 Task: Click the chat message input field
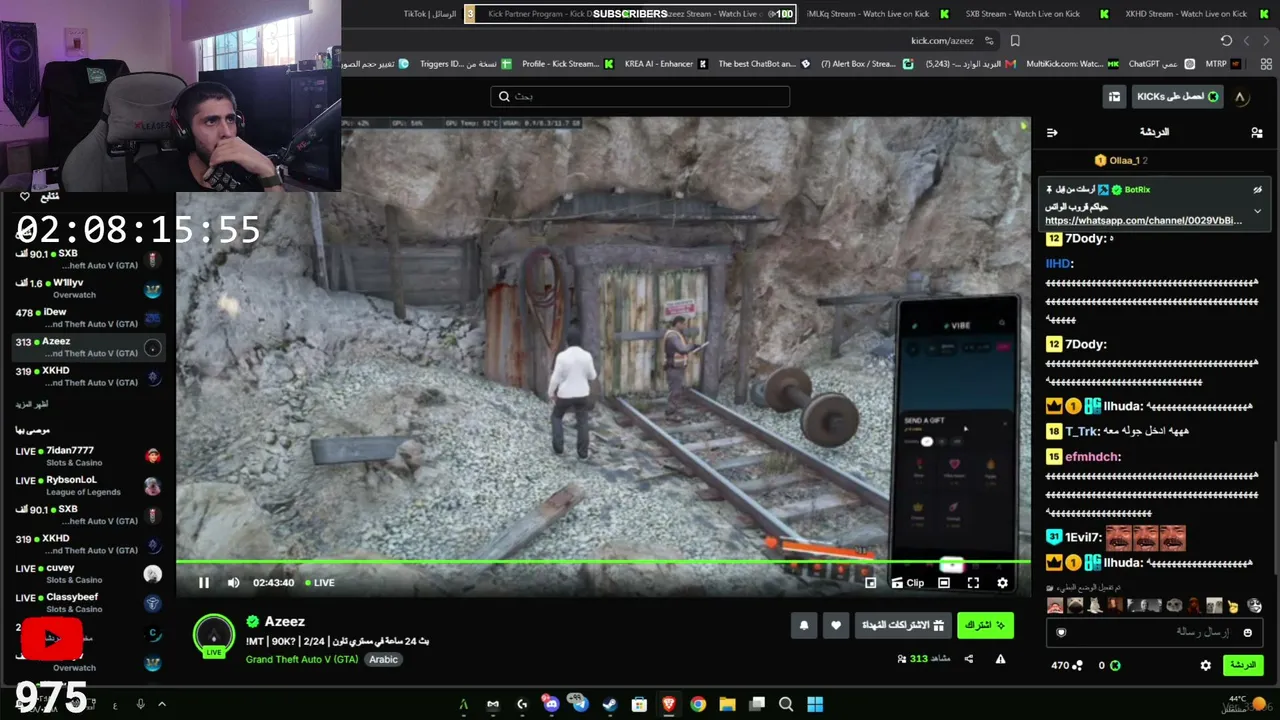click(x=1154, y=632)
